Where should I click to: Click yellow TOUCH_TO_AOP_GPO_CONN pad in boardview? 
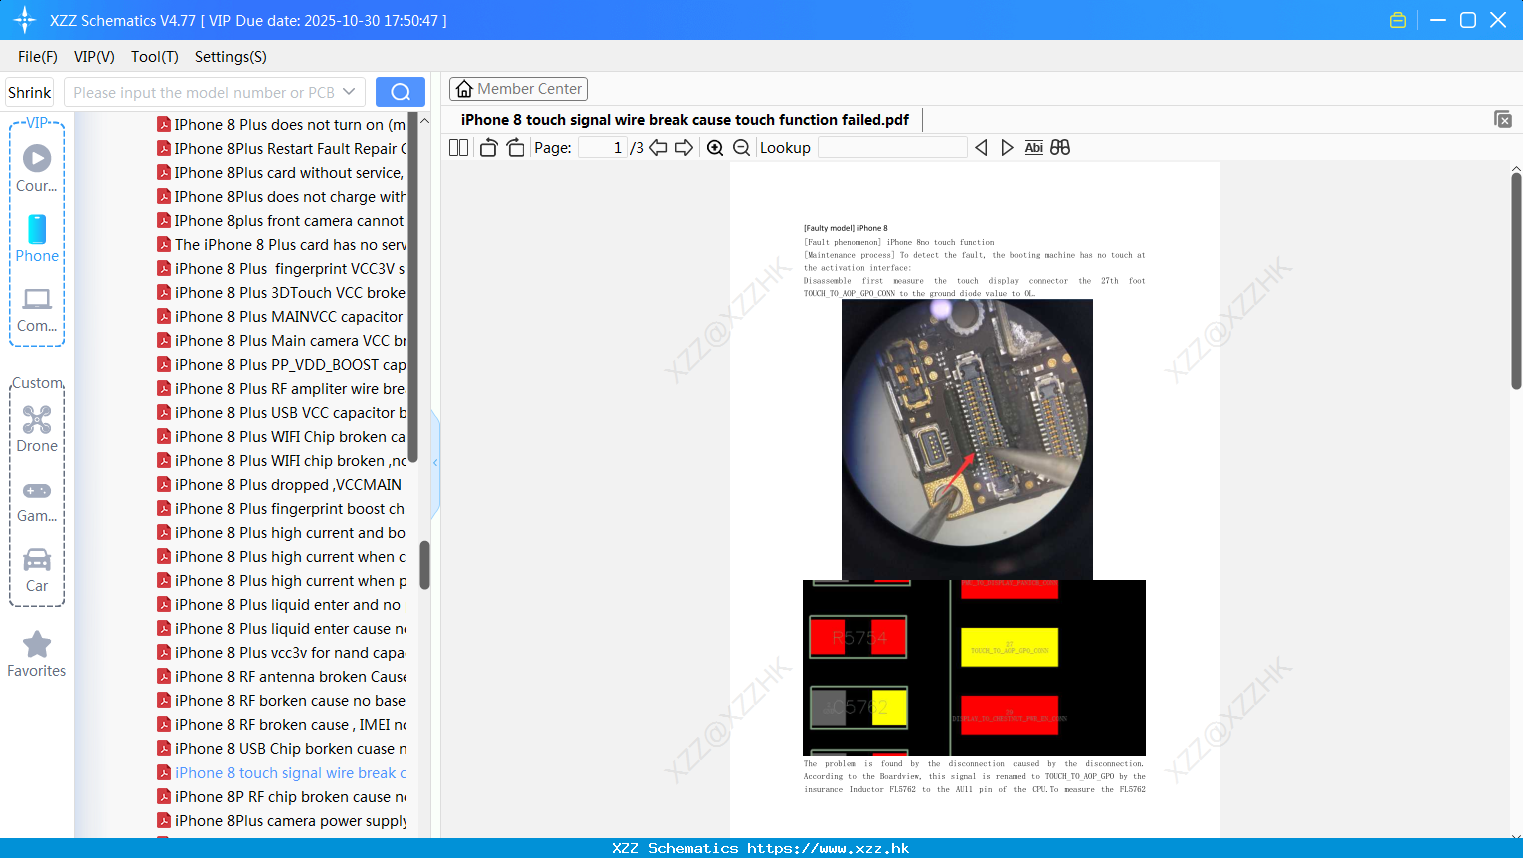coord(1009,647)
